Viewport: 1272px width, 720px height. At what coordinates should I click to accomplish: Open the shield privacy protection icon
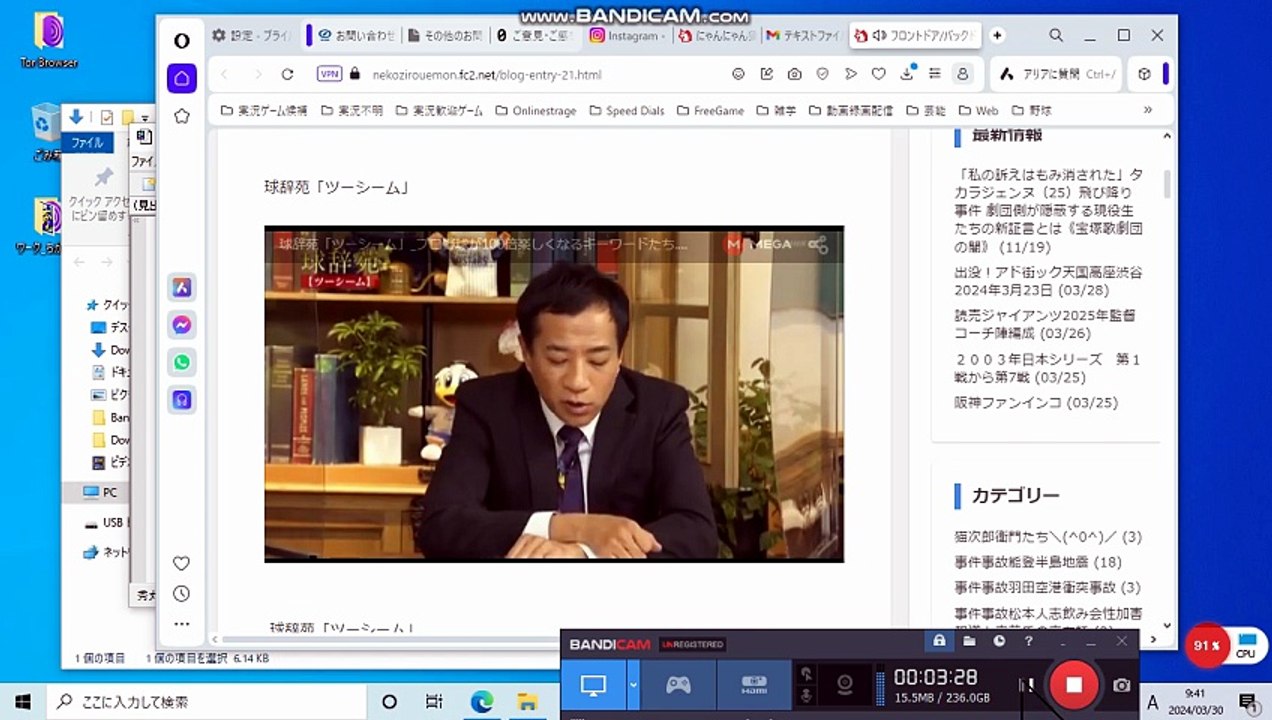pyautogui.click(x=822, y=74)
